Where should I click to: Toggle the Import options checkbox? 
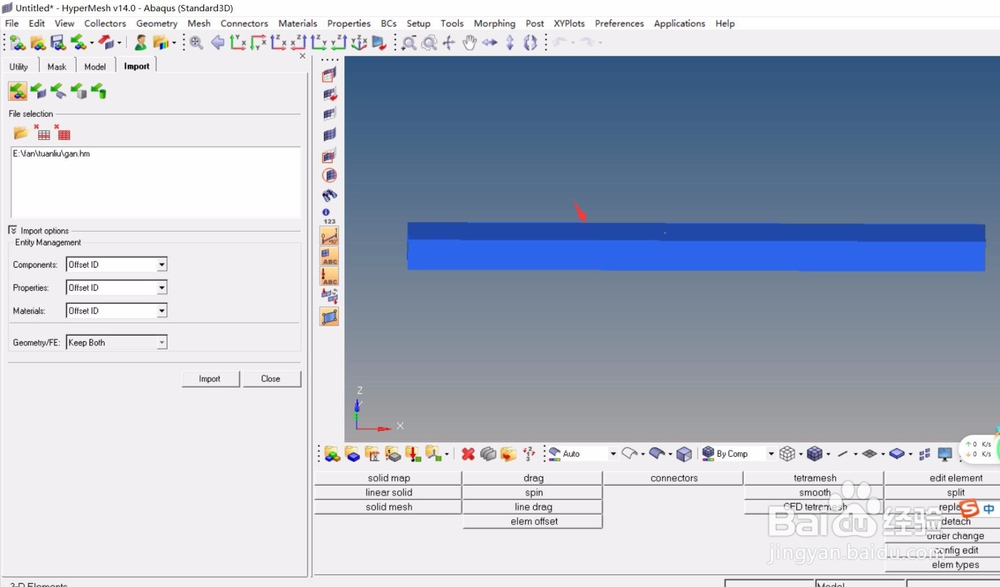12,230
